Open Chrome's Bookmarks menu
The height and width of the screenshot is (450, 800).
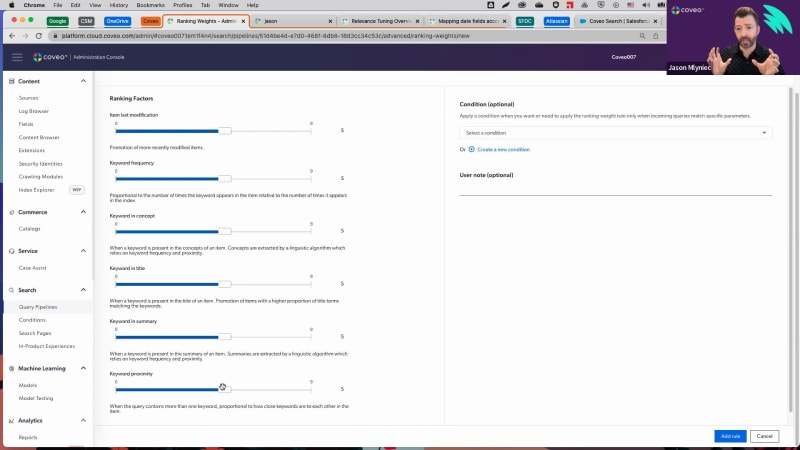pos(151,5)
